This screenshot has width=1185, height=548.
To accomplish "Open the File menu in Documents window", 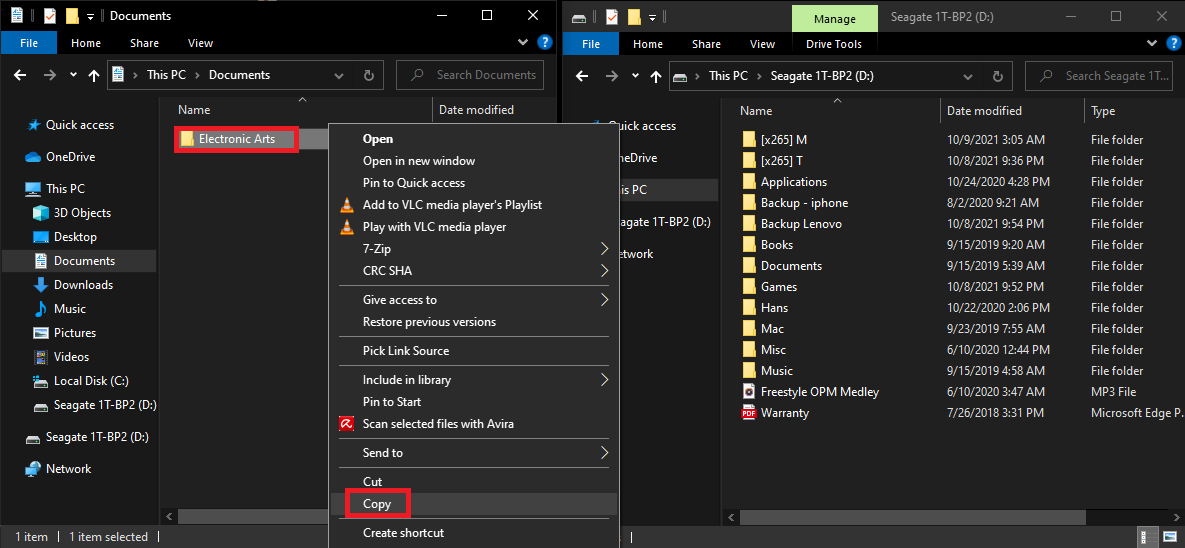I will [29, 43].
